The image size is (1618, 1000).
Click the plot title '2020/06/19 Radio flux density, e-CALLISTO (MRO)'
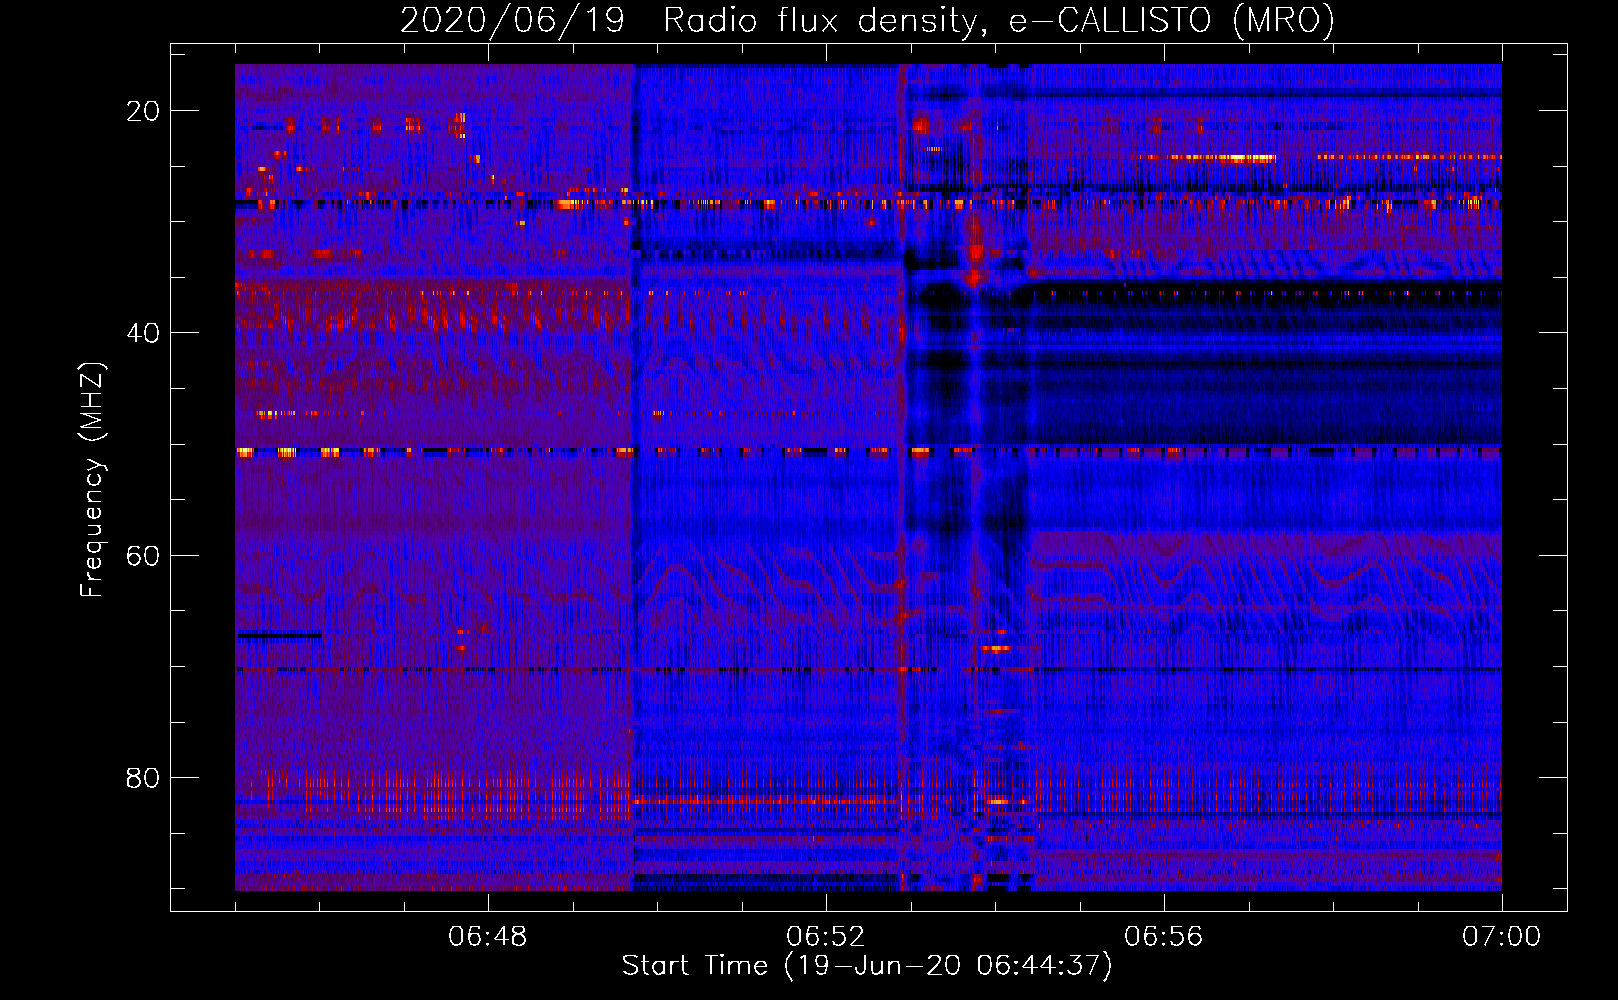click(867, 20)
